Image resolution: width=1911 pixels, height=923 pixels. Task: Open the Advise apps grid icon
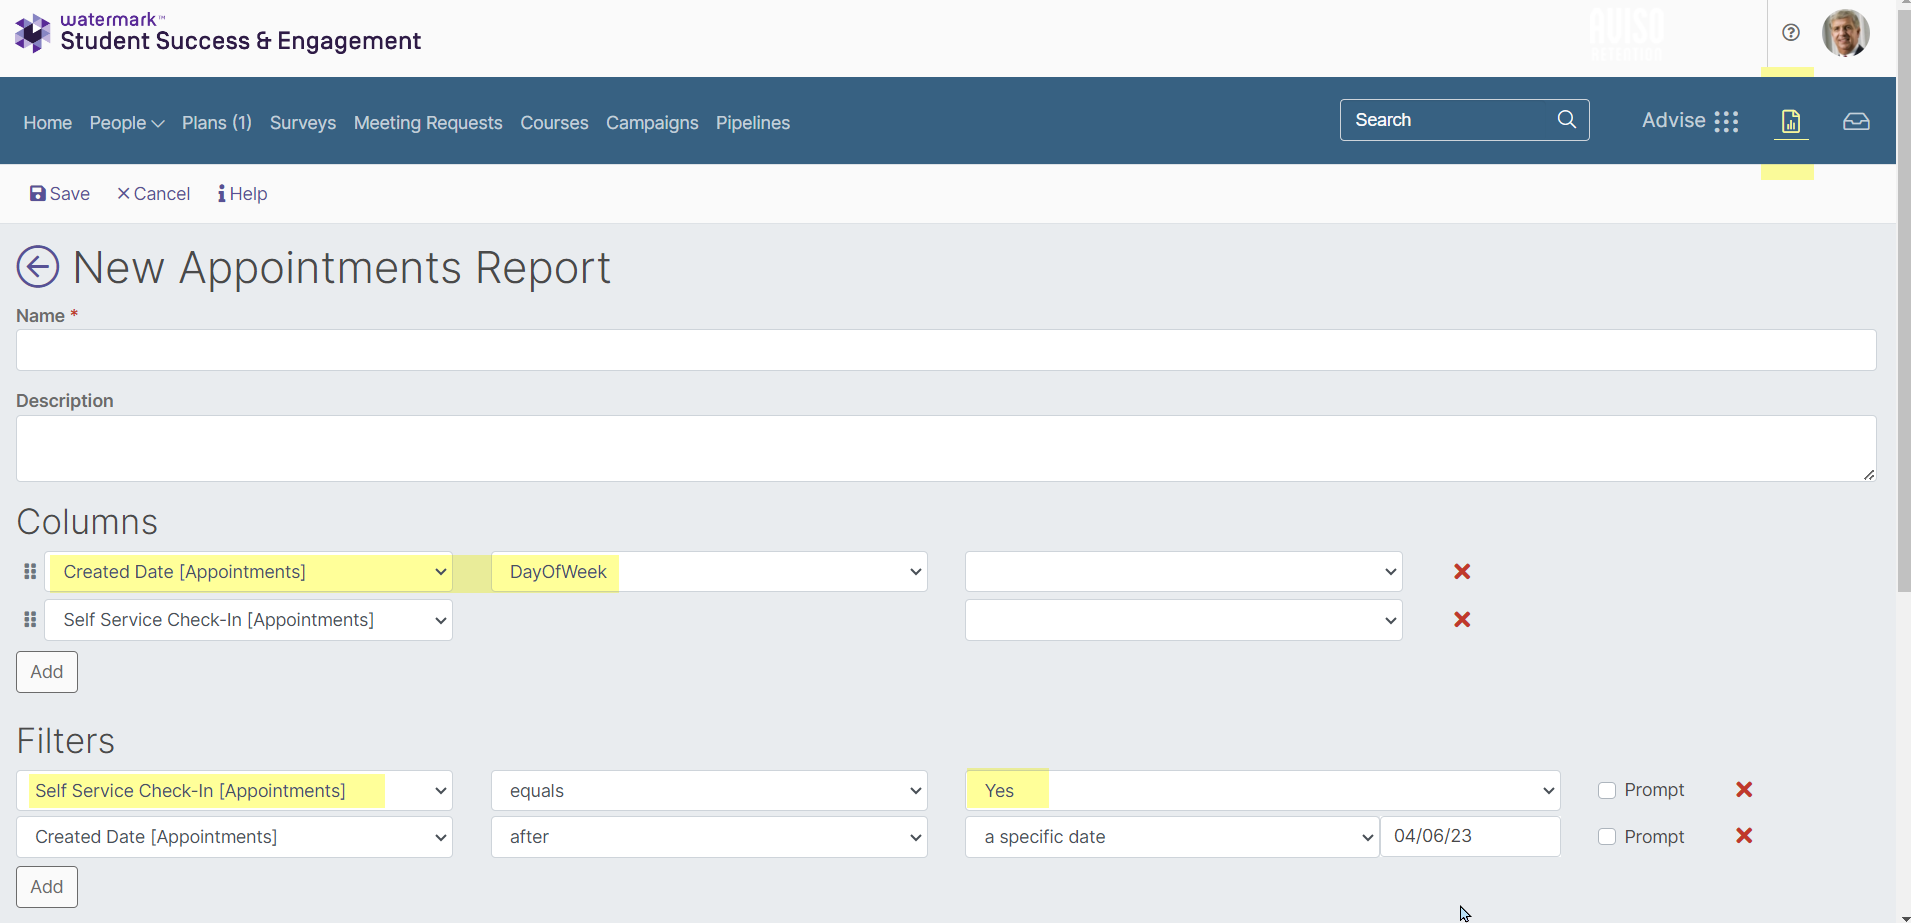coord(1726,122)
